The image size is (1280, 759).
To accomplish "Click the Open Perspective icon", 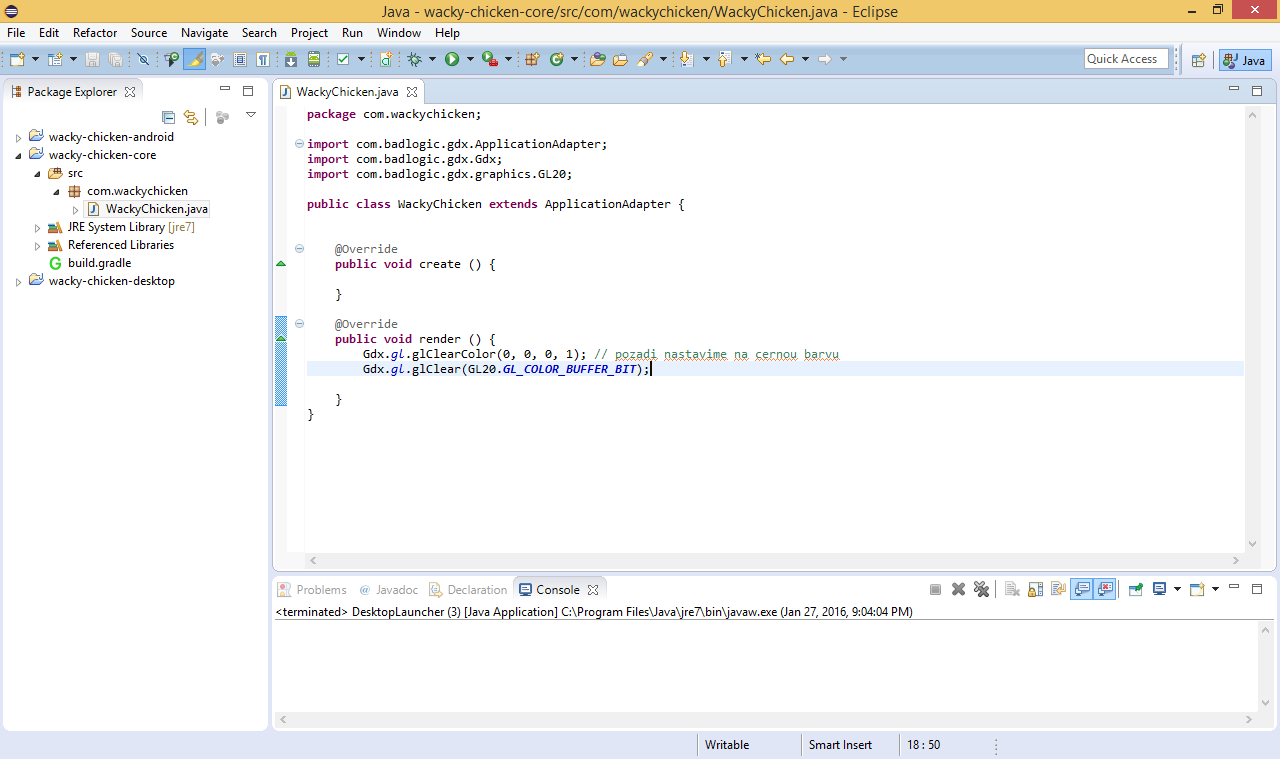I will tap(1198, 60).
